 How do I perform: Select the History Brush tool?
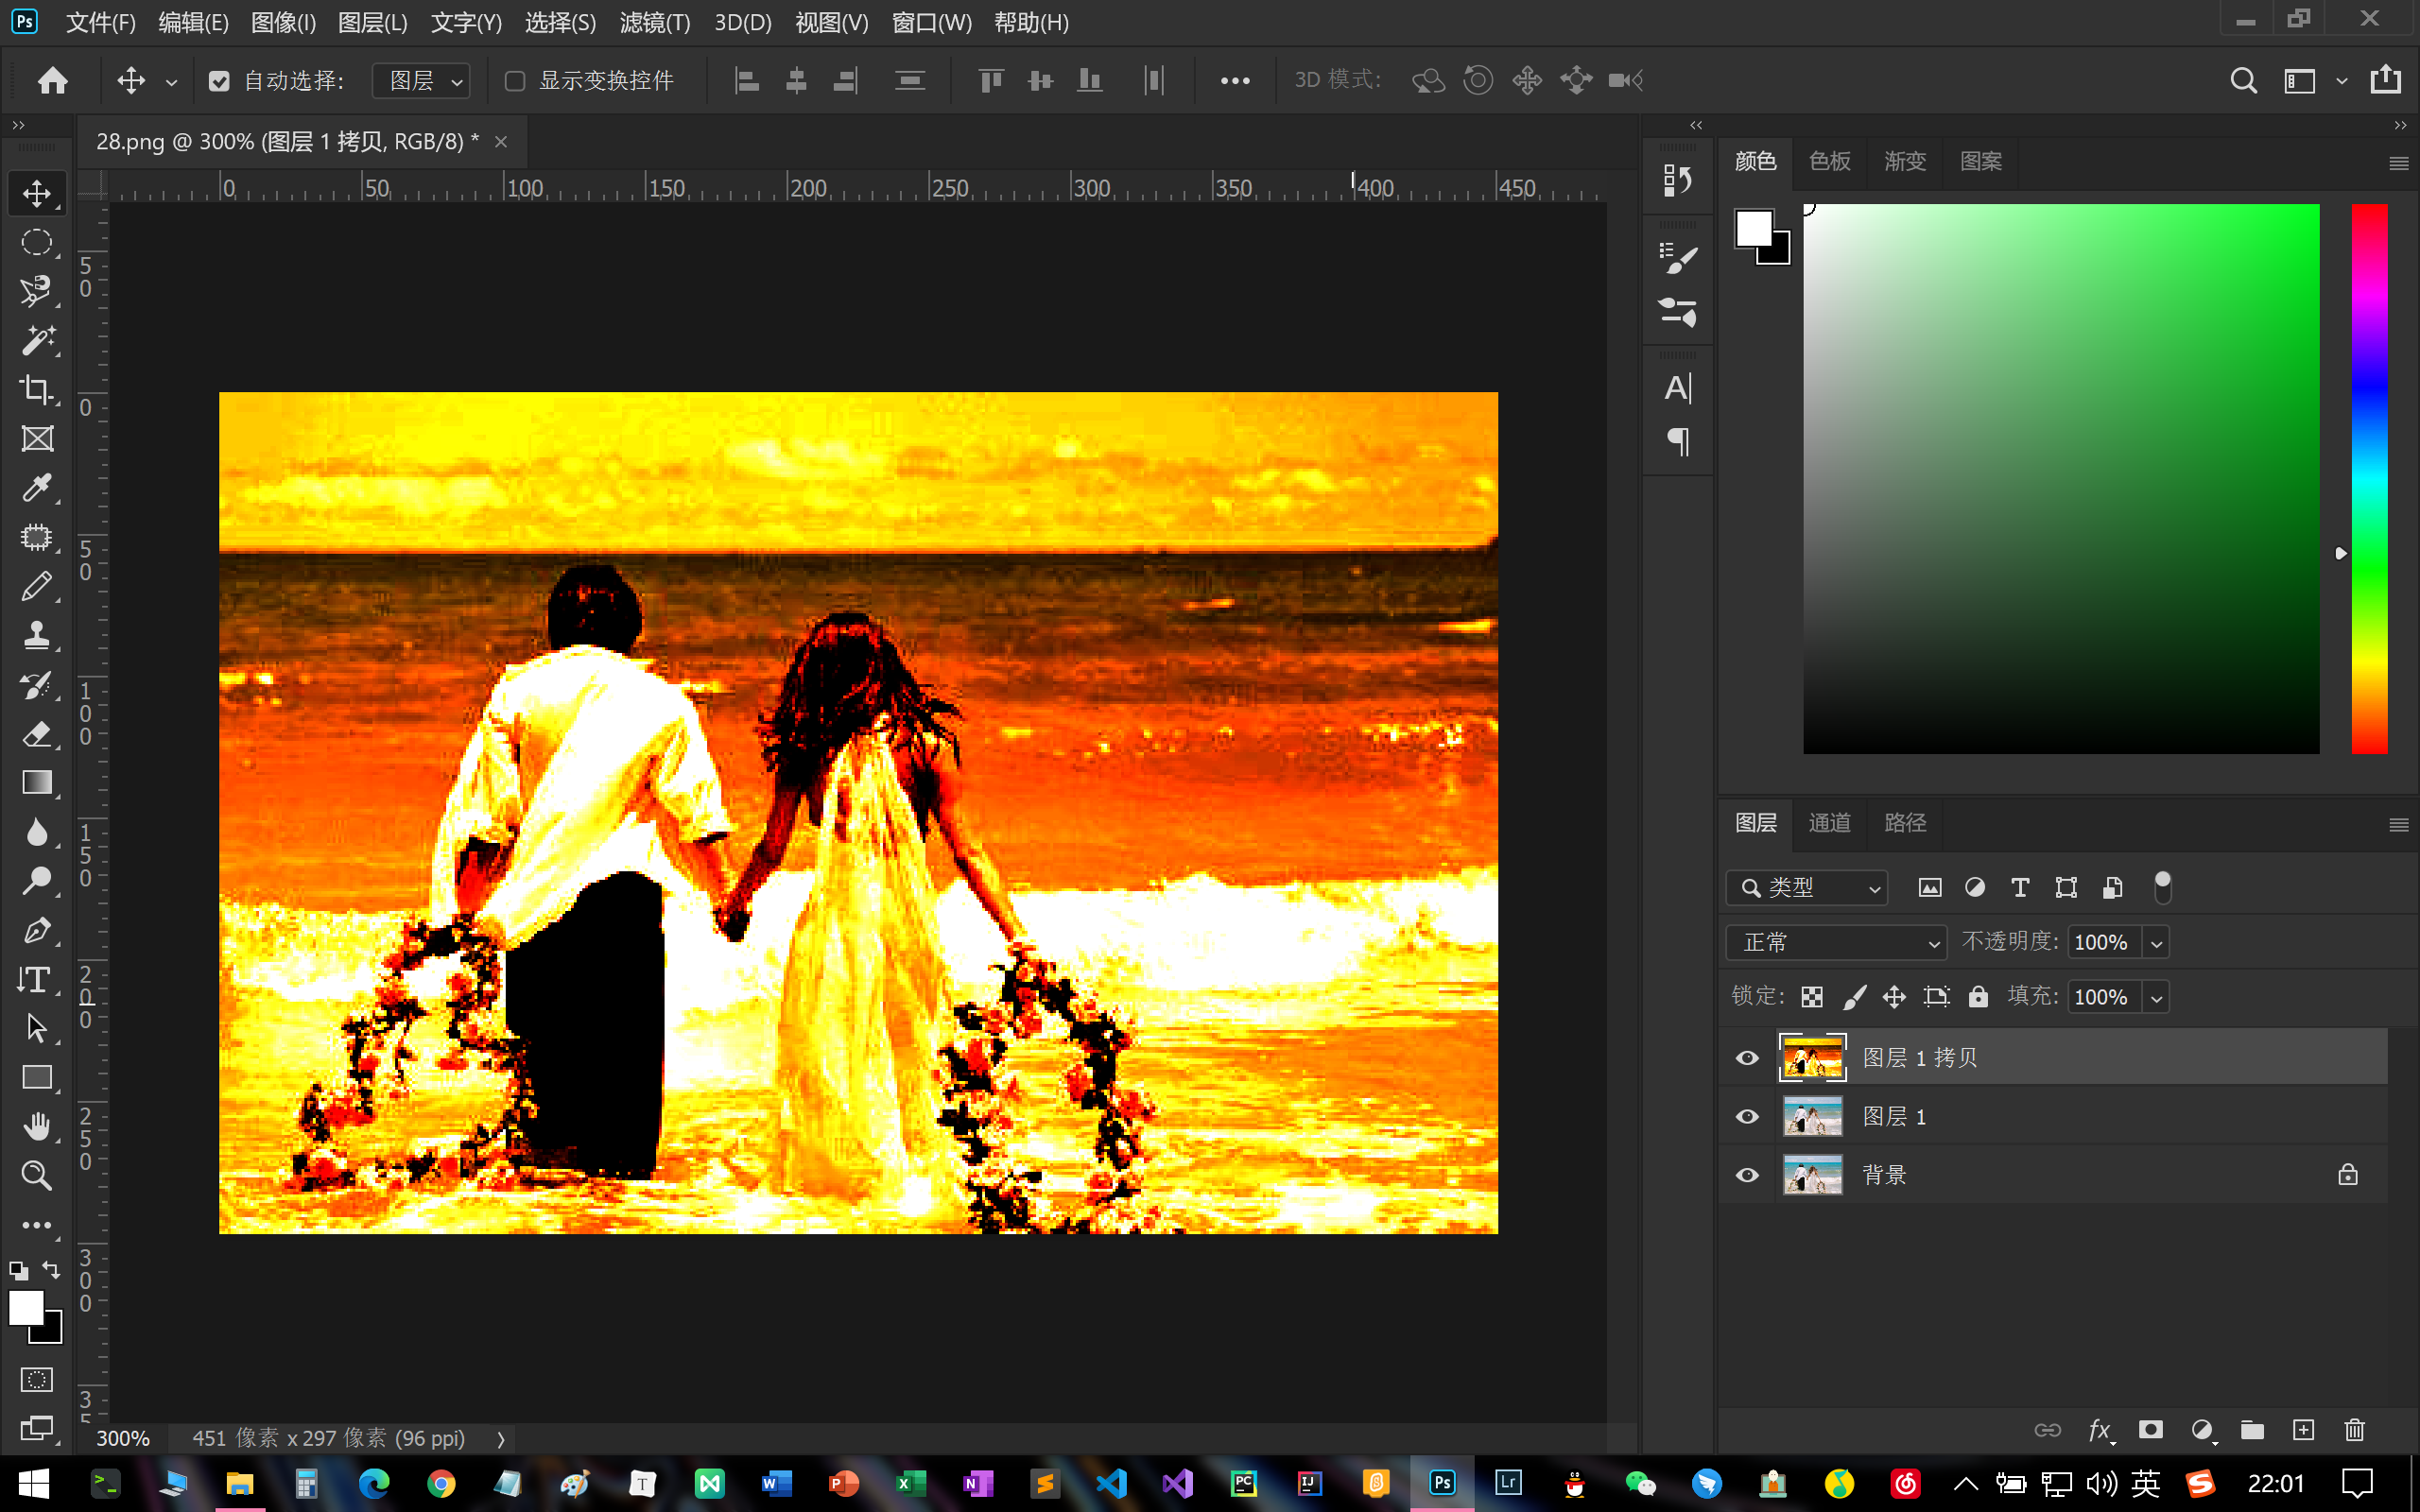pyautogui.click(x=37, y=685)
